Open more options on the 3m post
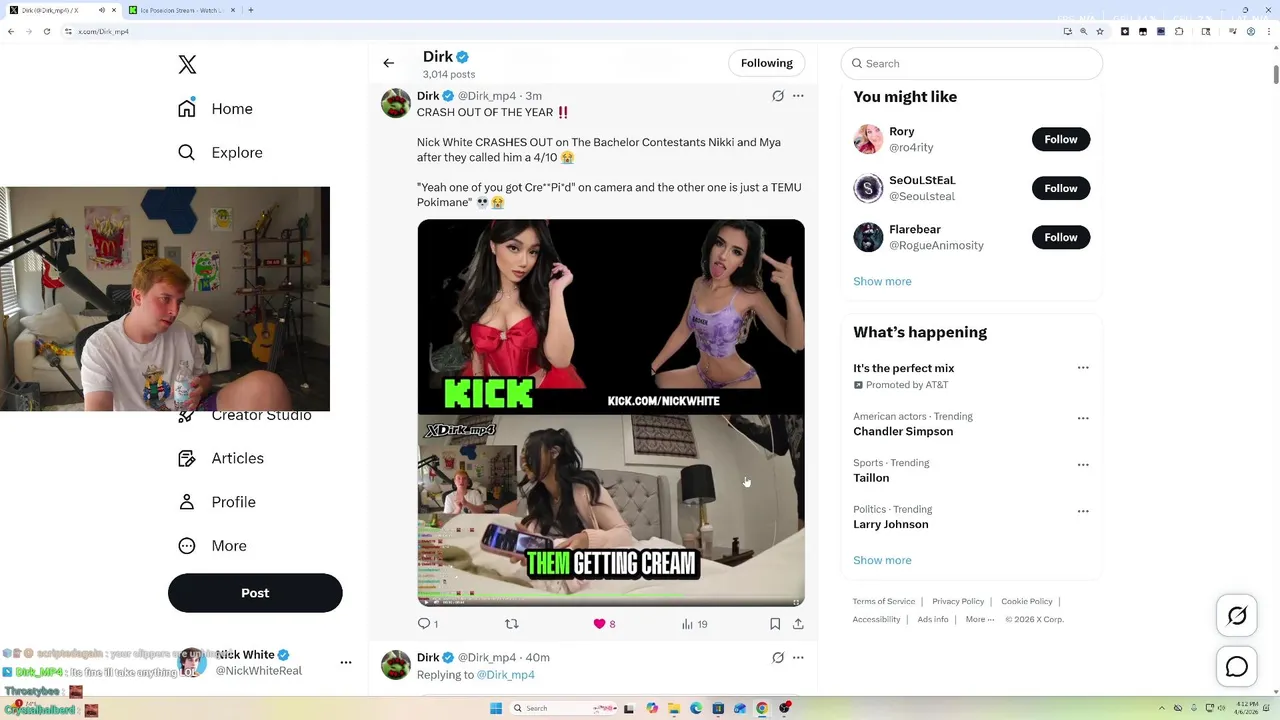 pos(798,96)
